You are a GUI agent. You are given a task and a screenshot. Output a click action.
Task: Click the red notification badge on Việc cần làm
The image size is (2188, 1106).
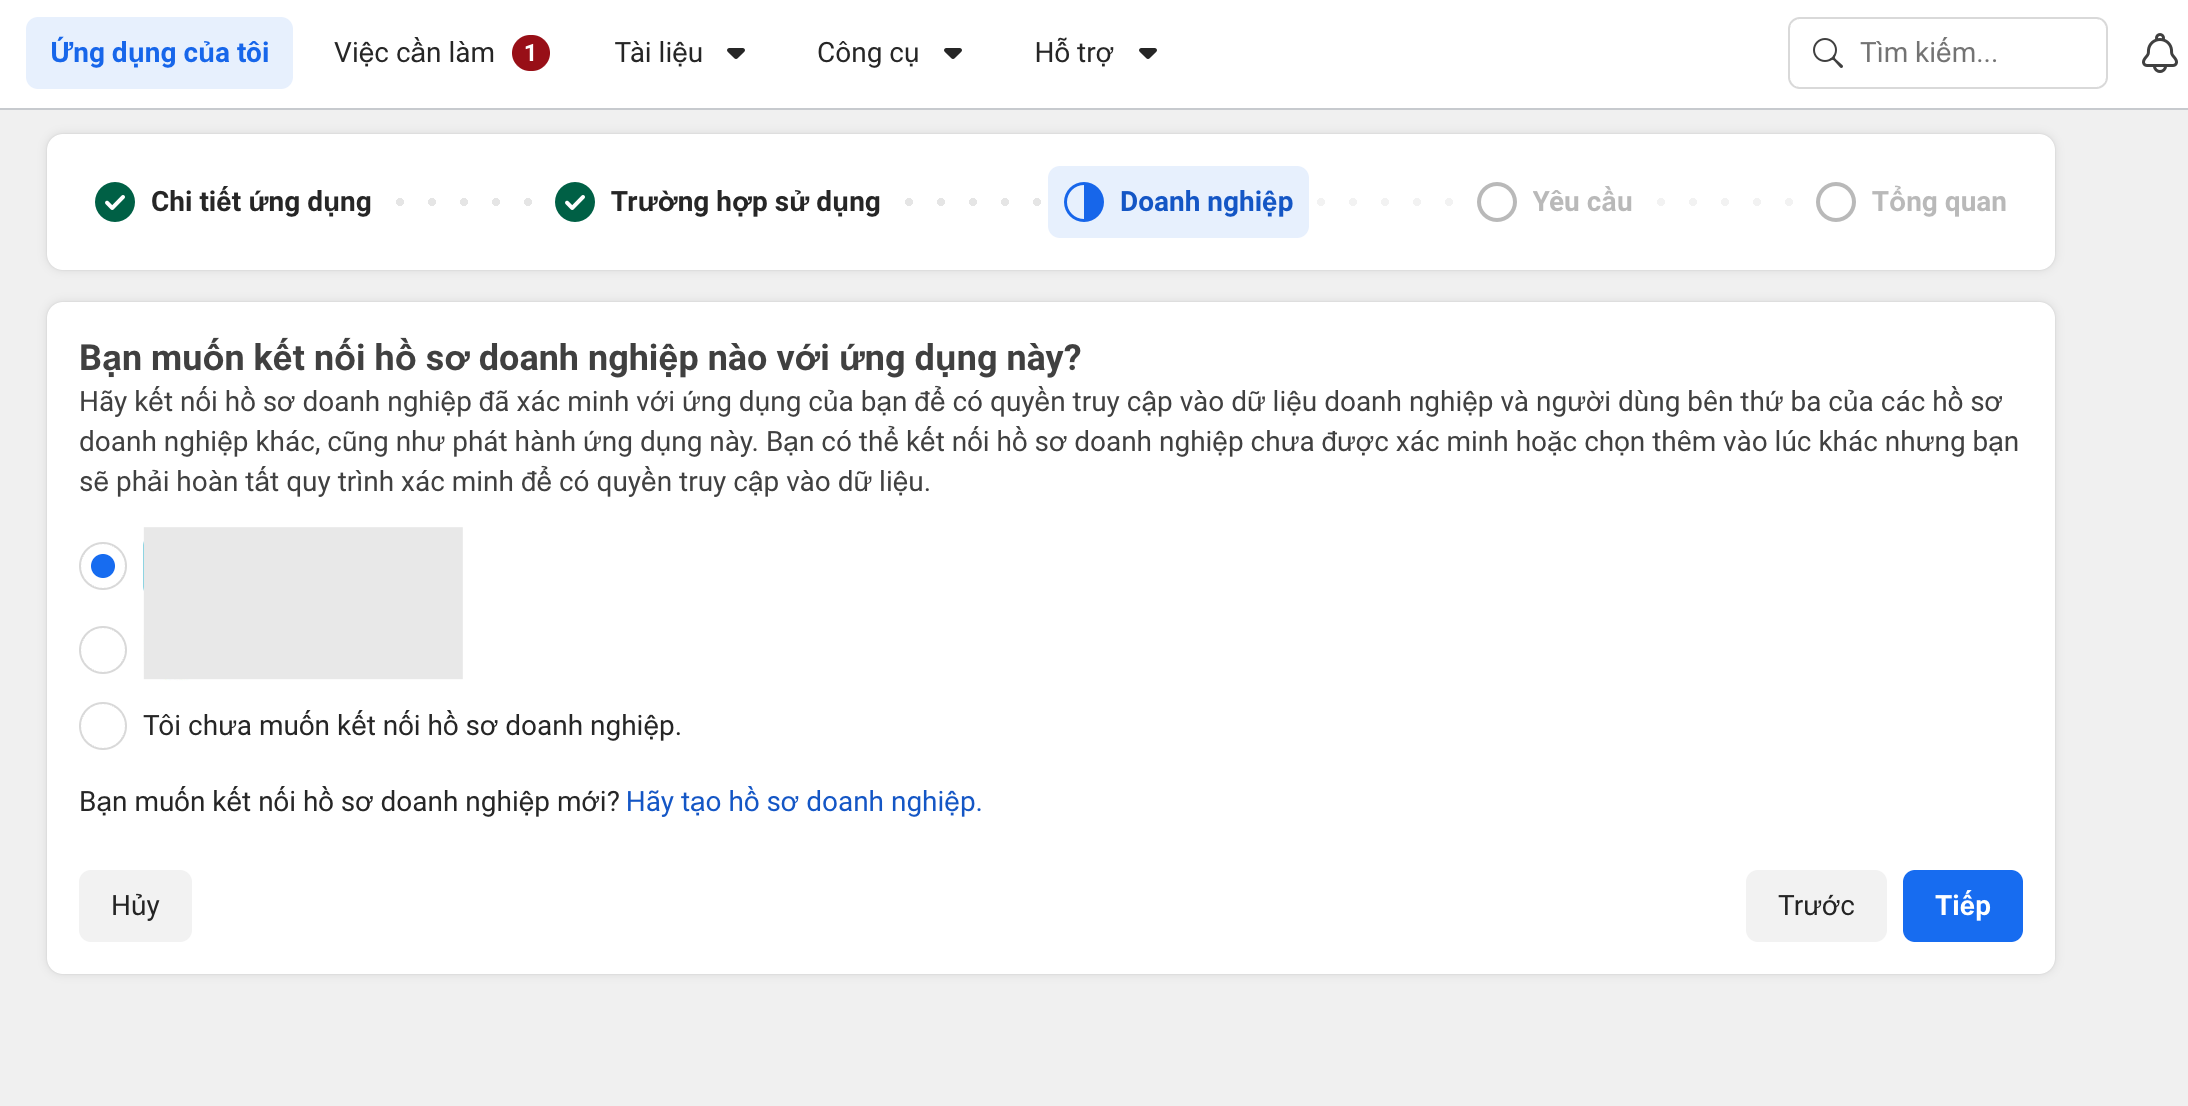(531, 53)
